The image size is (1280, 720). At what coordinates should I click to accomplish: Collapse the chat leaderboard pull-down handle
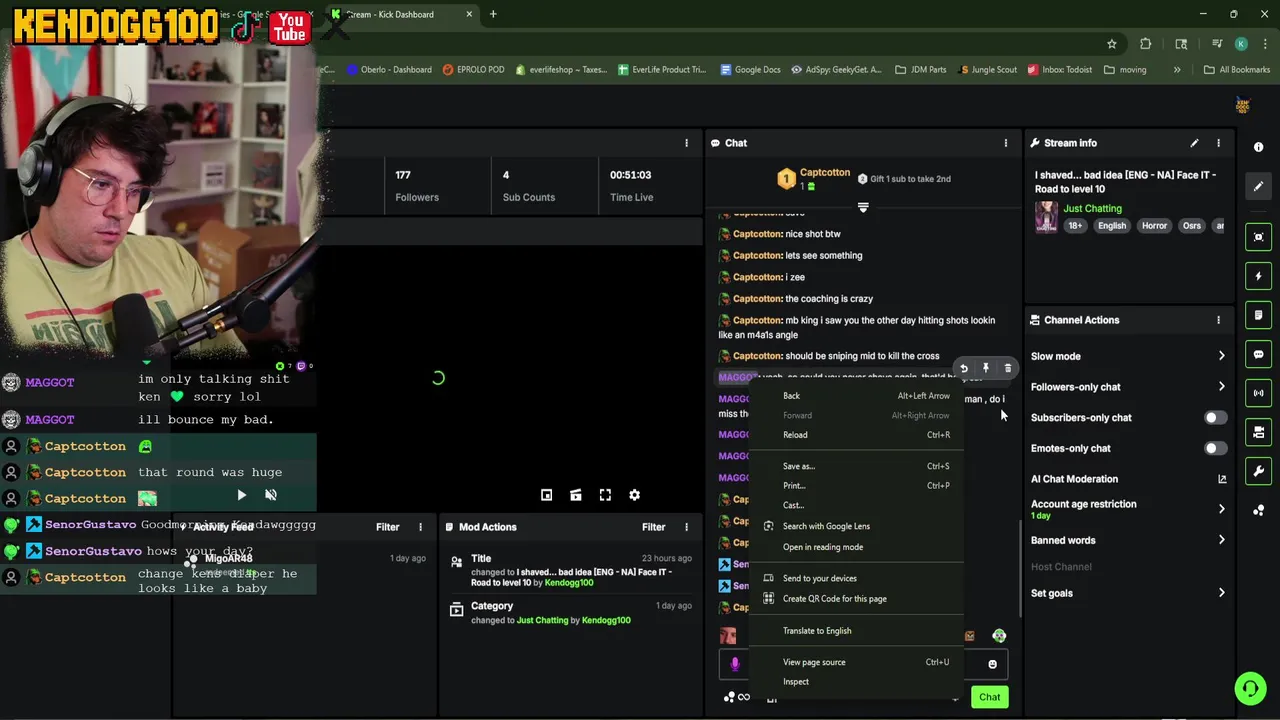coord(863,207)
